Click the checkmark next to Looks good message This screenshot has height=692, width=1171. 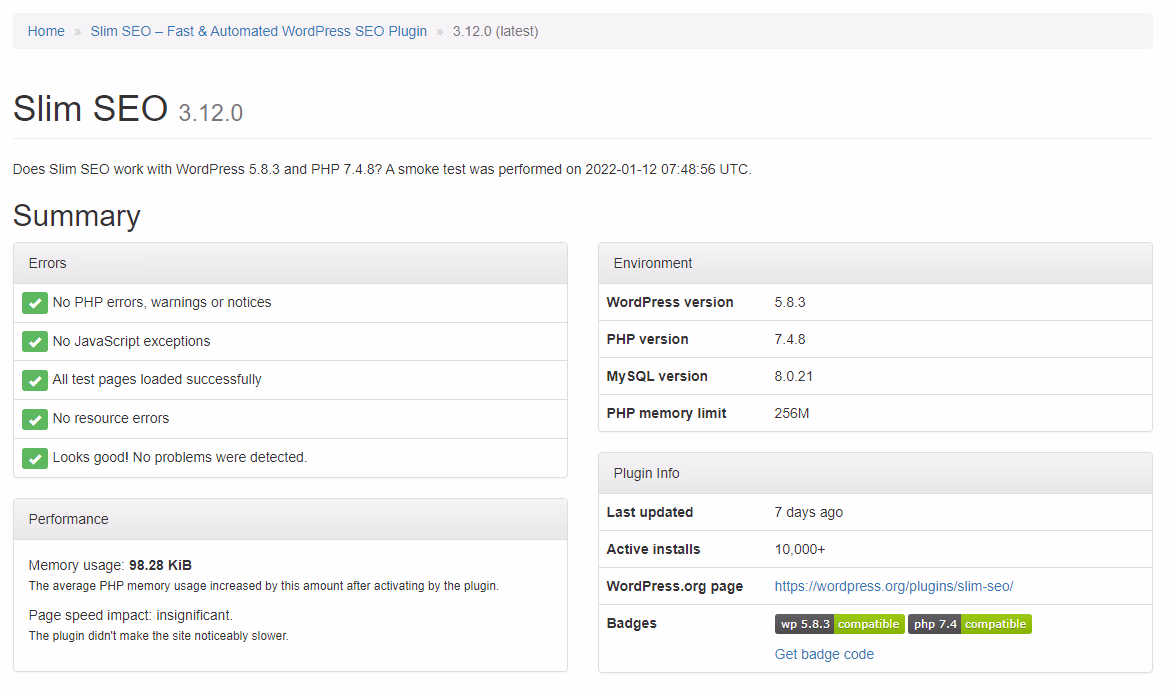(x=35, y=458)
